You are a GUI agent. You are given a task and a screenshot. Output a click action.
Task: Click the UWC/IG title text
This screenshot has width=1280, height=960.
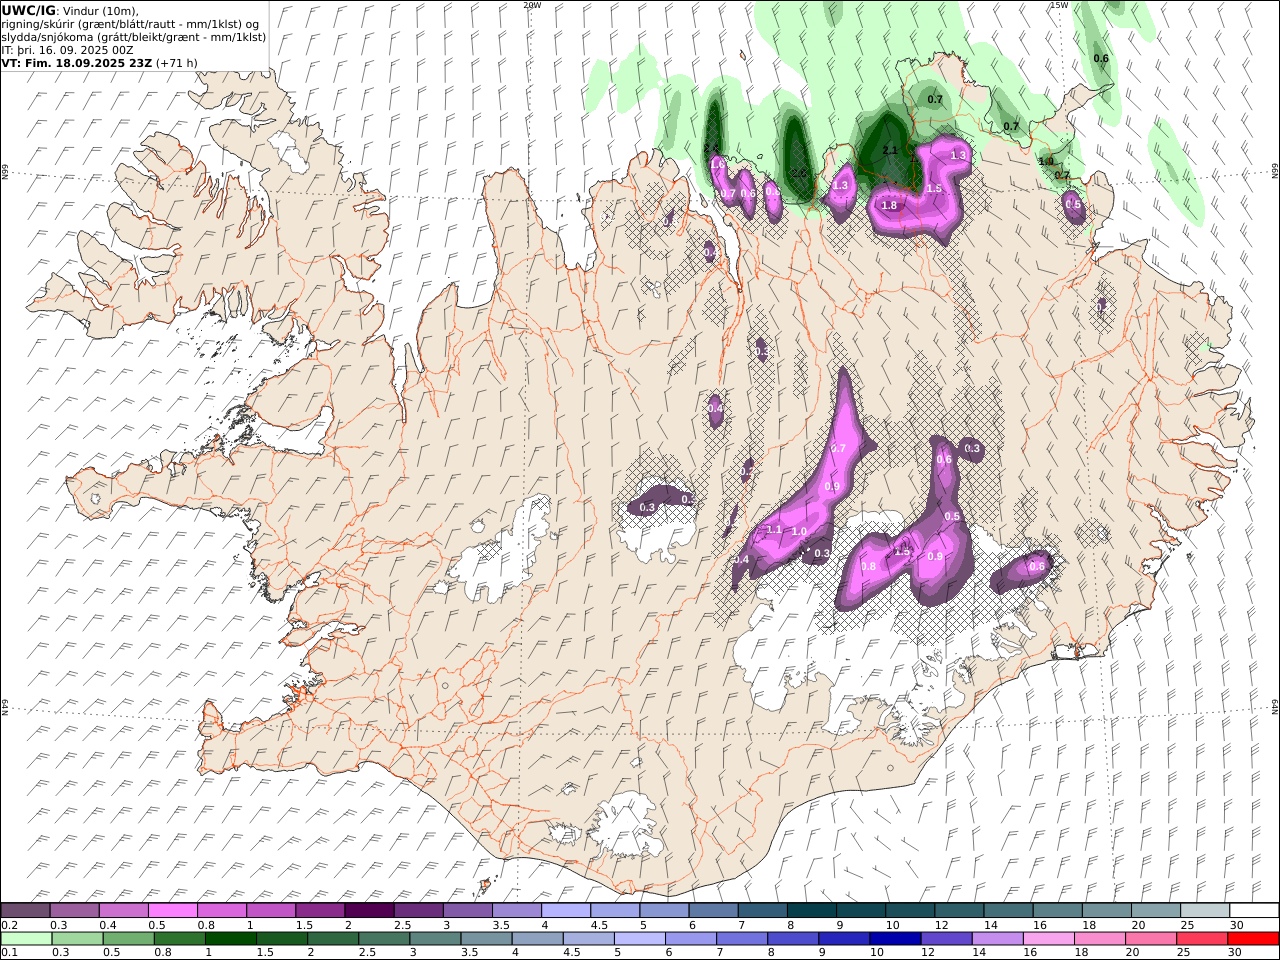[x=29, y=10]
